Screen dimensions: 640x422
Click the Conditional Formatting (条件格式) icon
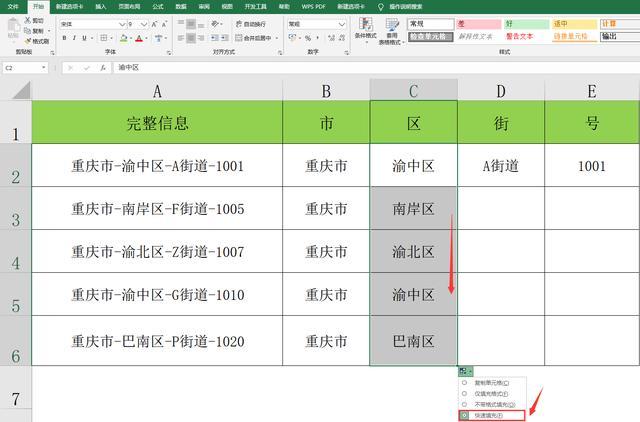366,29
